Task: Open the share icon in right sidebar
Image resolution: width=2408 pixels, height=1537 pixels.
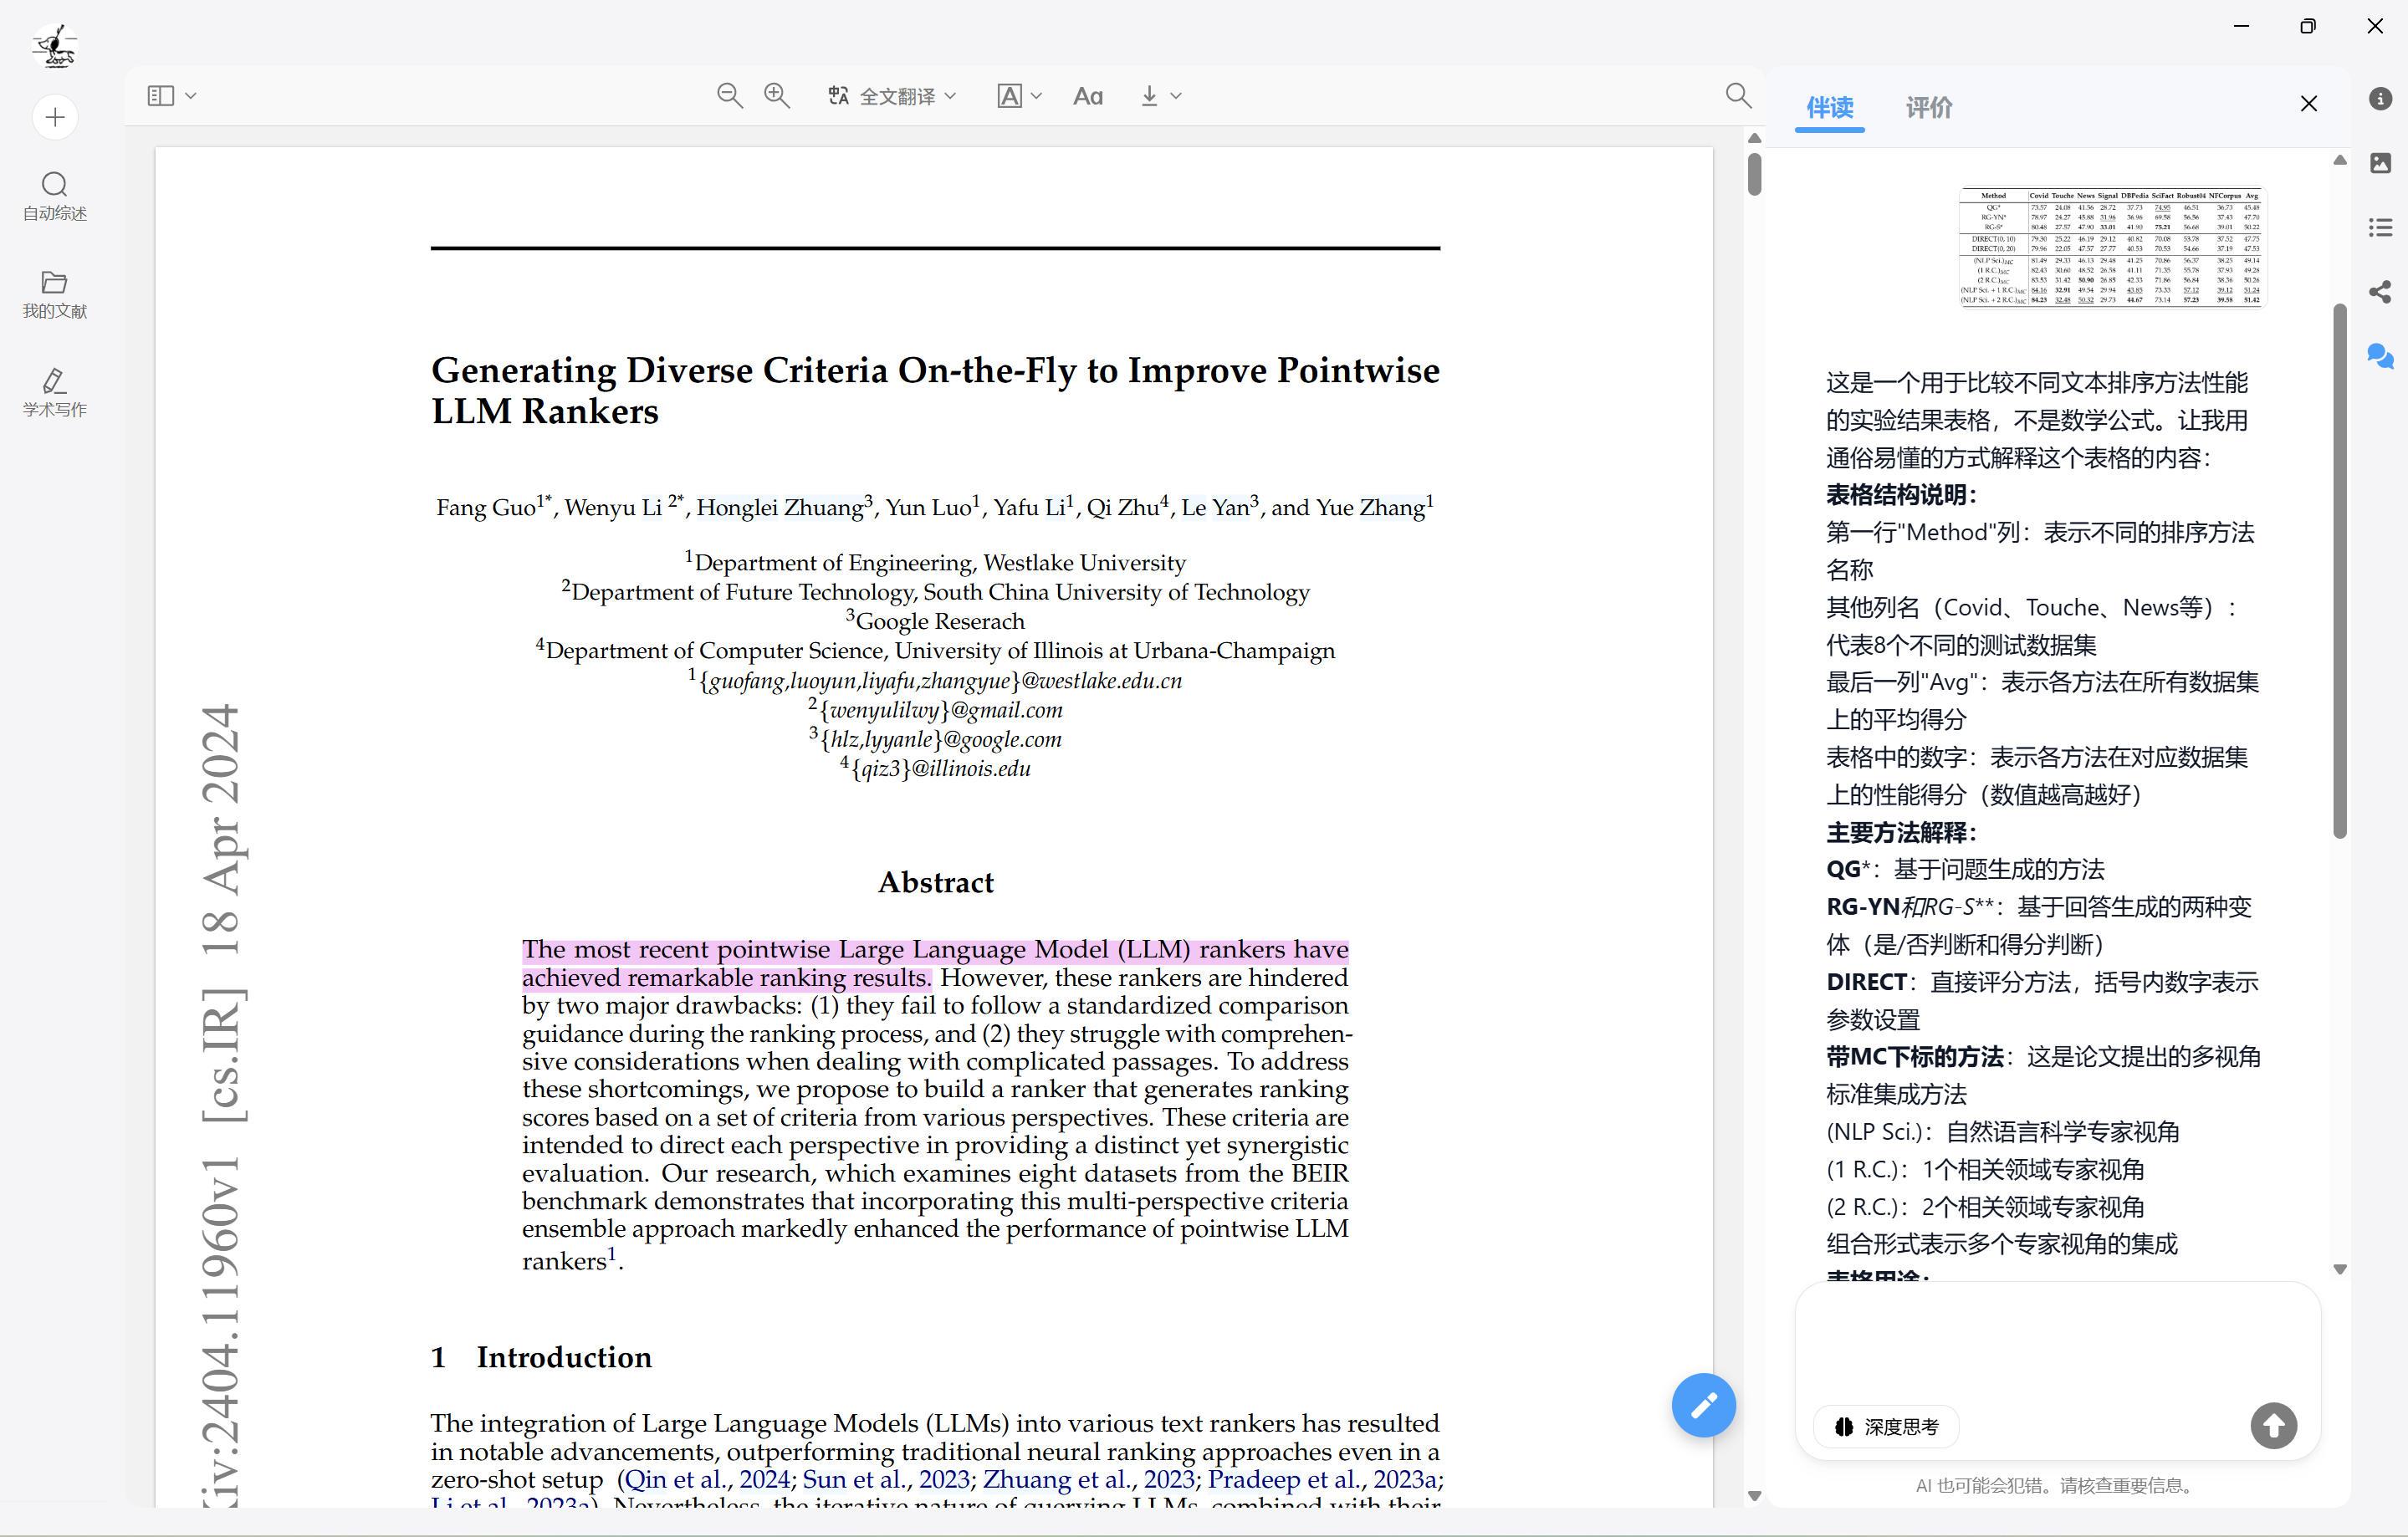Action: click(2380, 292)
